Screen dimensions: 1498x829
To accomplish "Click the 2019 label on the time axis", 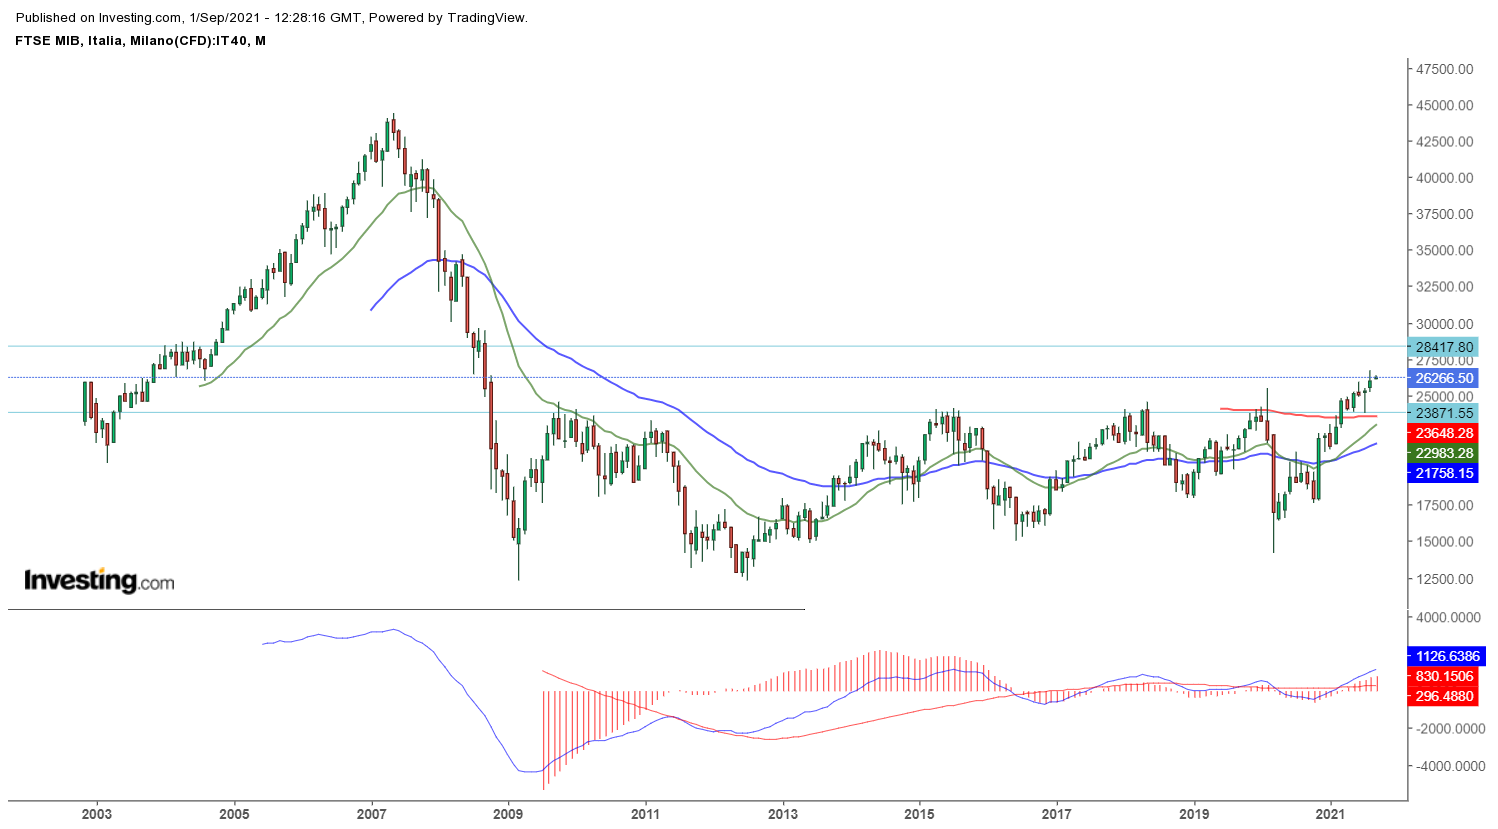I will [1194, 813].
